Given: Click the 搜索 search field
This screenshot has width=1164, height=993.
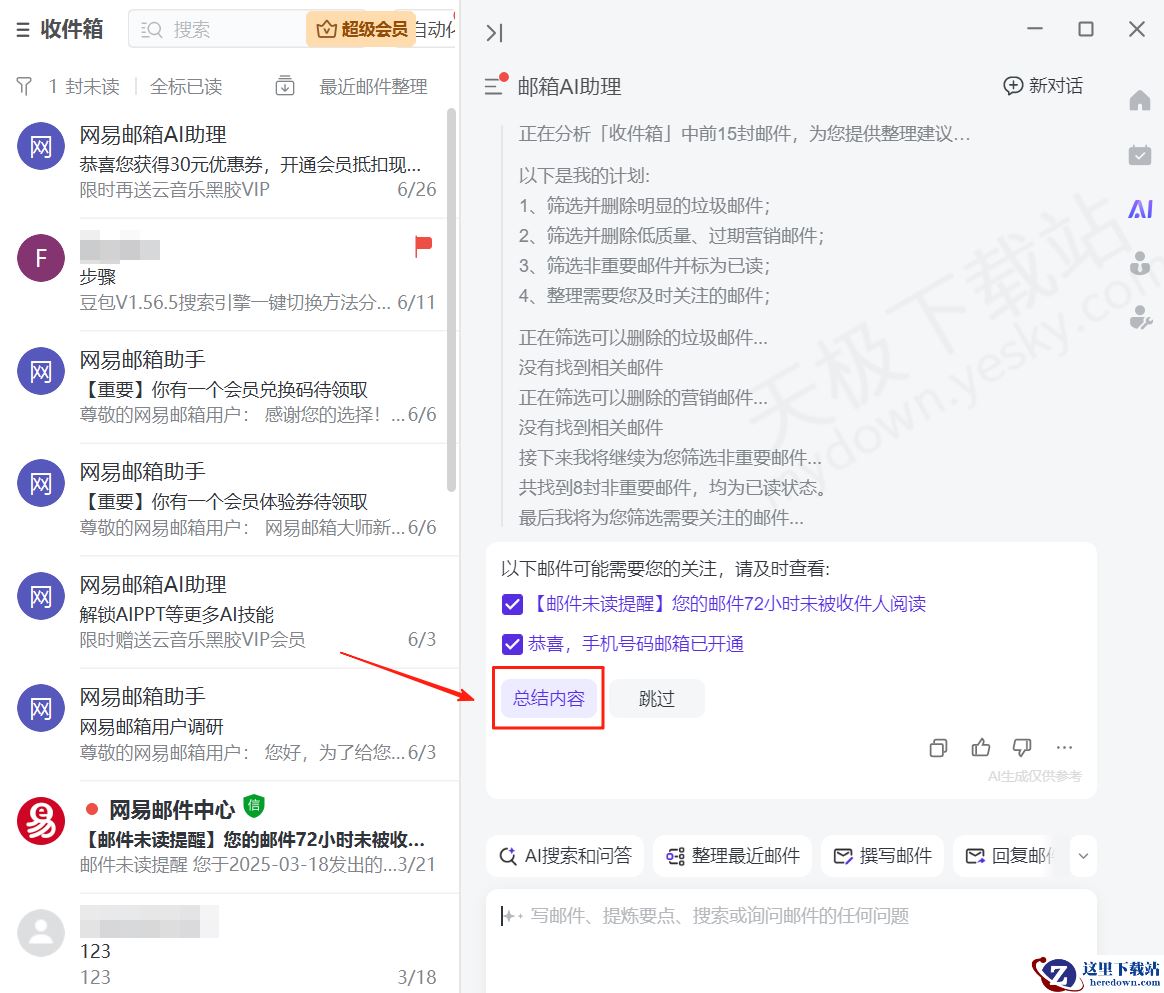Looking at the screenshot, I should point(219,29).
